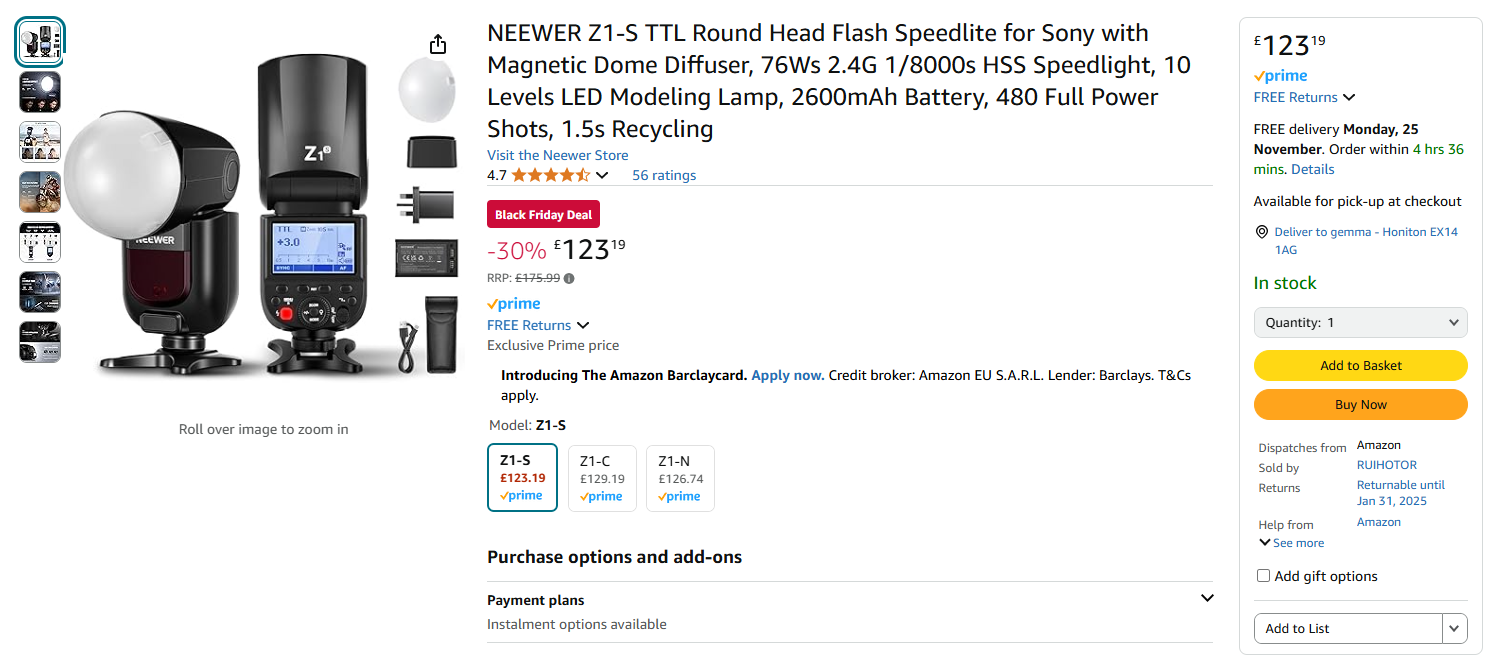This screenshot has width=1493, height=655.
Task: Click the share icon above product image
Action: point(437,45)
